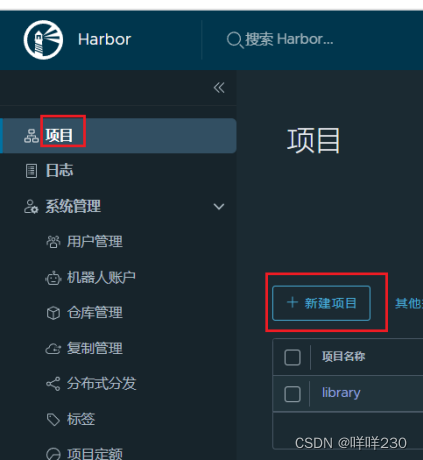
Task: Click the 用户管理 users group icon
Action: [x=53, y=242]
